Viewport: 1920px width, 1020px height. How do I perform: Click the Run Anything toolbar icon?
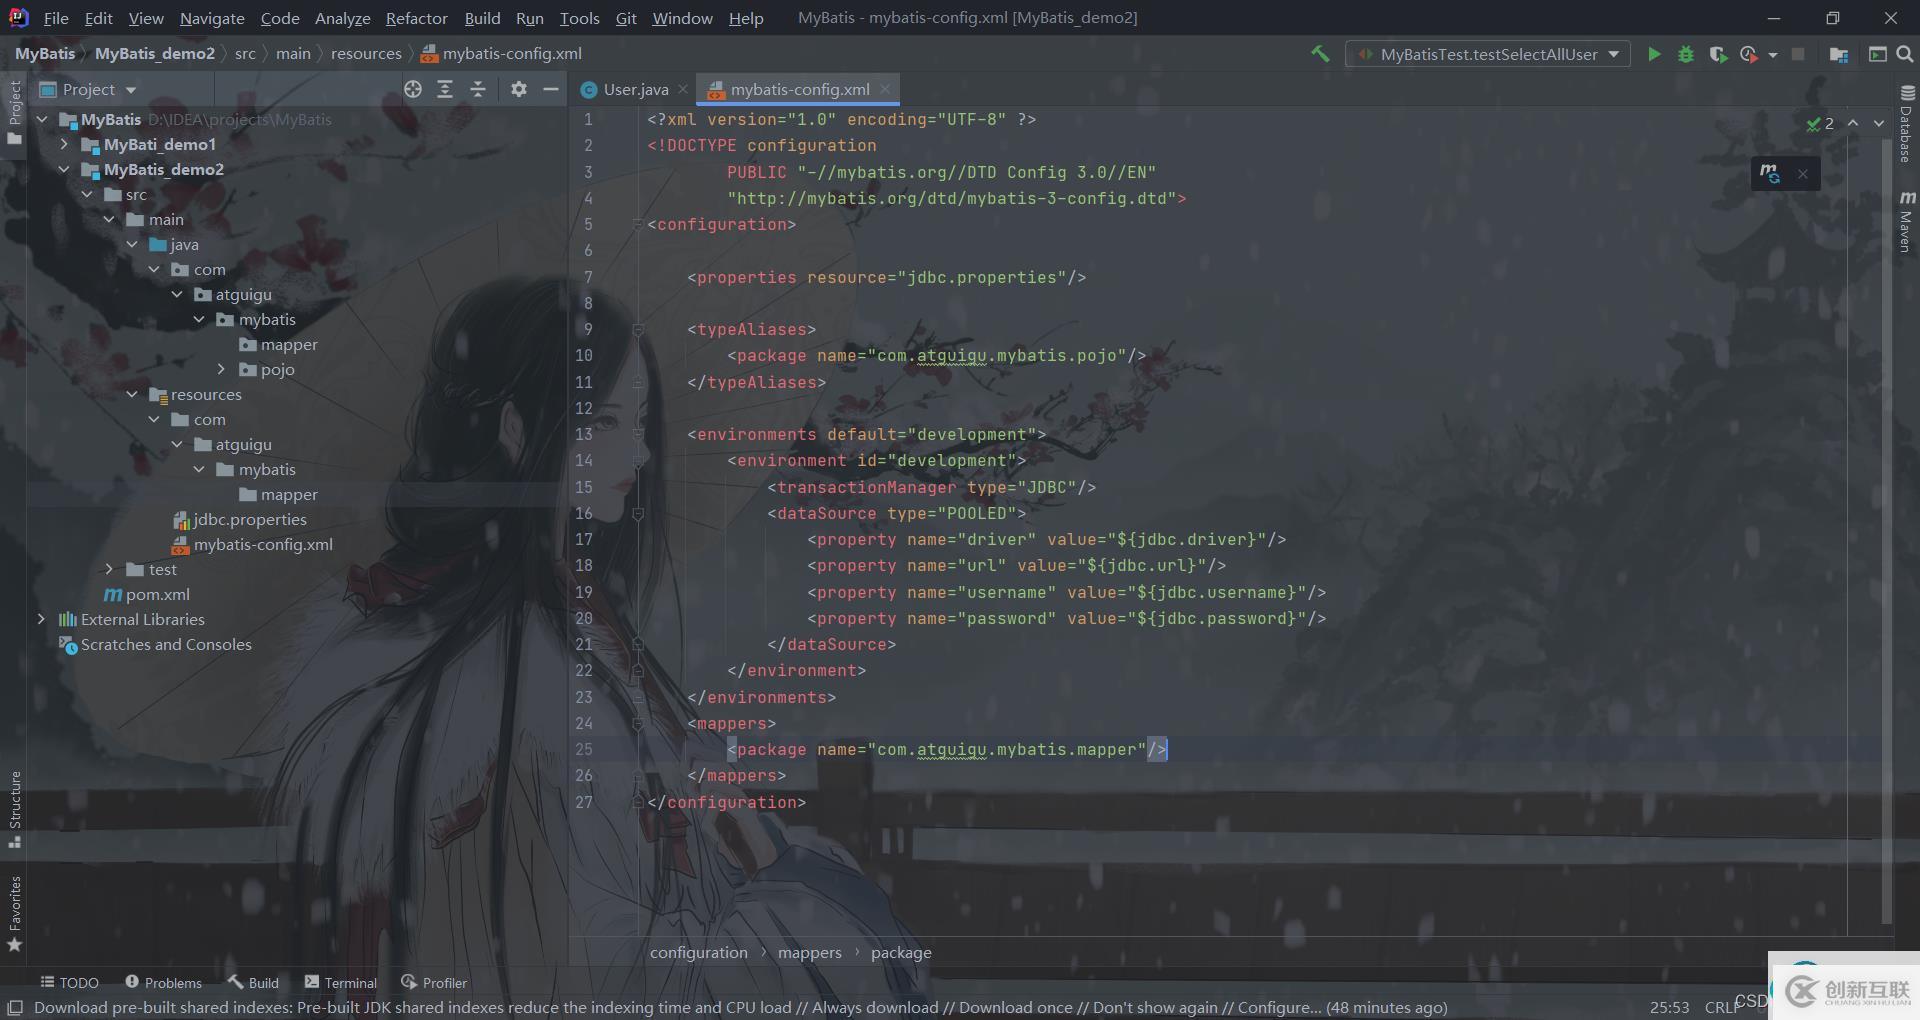click(1877, 54)
